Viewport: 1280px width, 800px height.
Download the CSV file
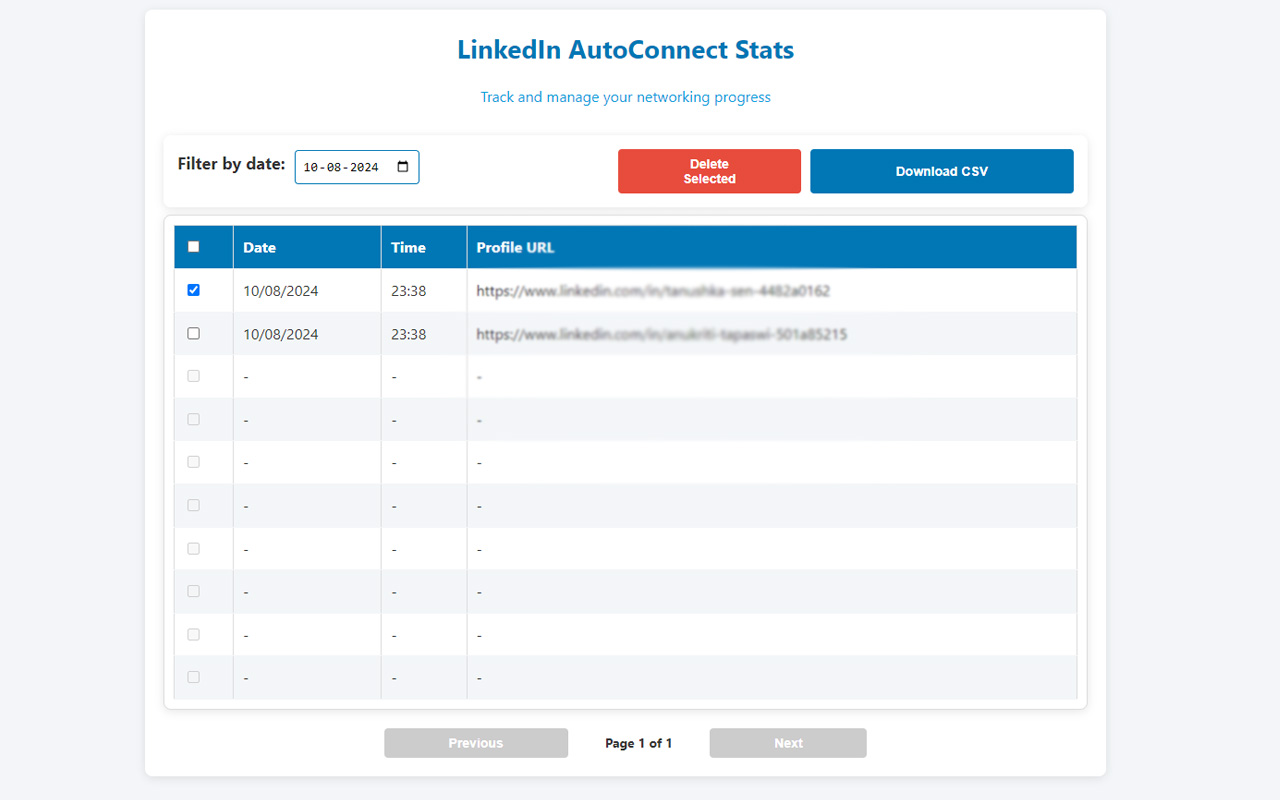[942, 171]
